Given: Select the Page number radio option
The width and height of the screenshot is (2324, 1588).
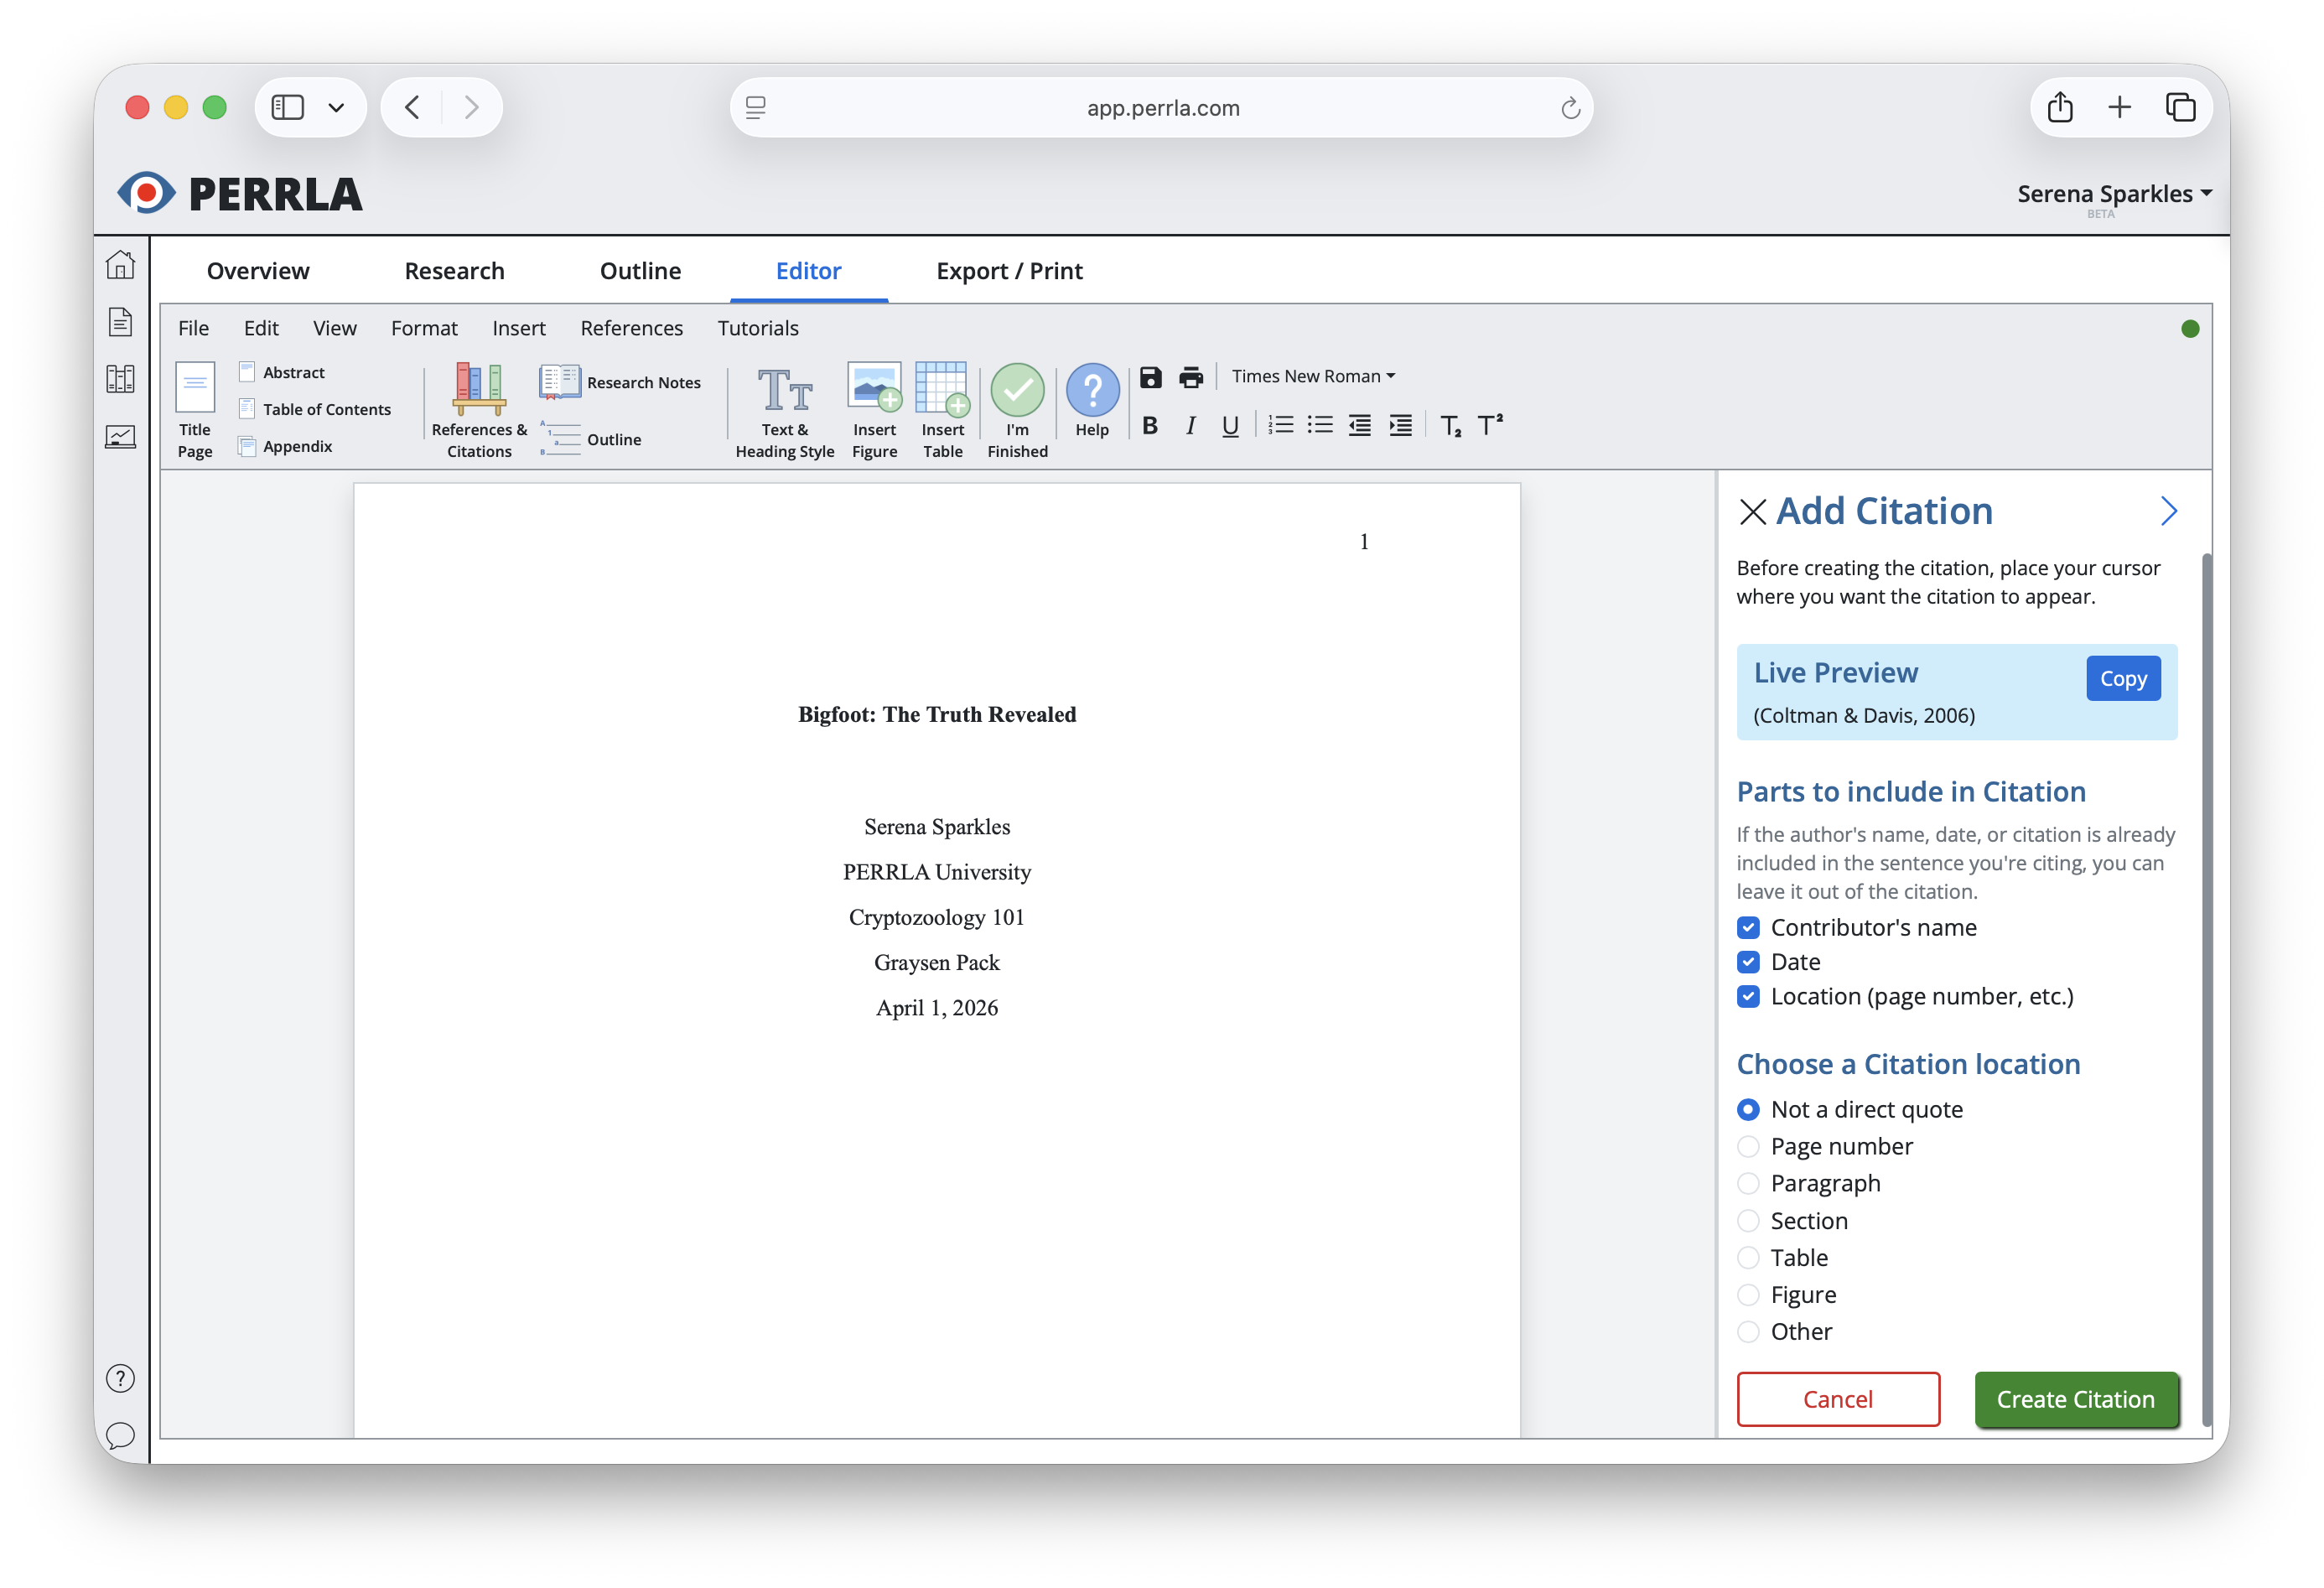Looking at the screenshot, I should [1748, 1147].
